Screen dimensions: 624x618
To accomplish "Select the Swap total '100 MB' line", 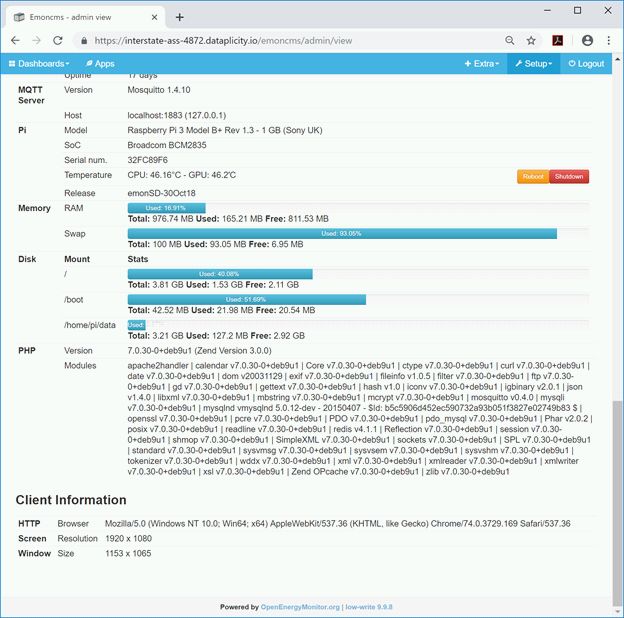I will (x=215, y=244).
